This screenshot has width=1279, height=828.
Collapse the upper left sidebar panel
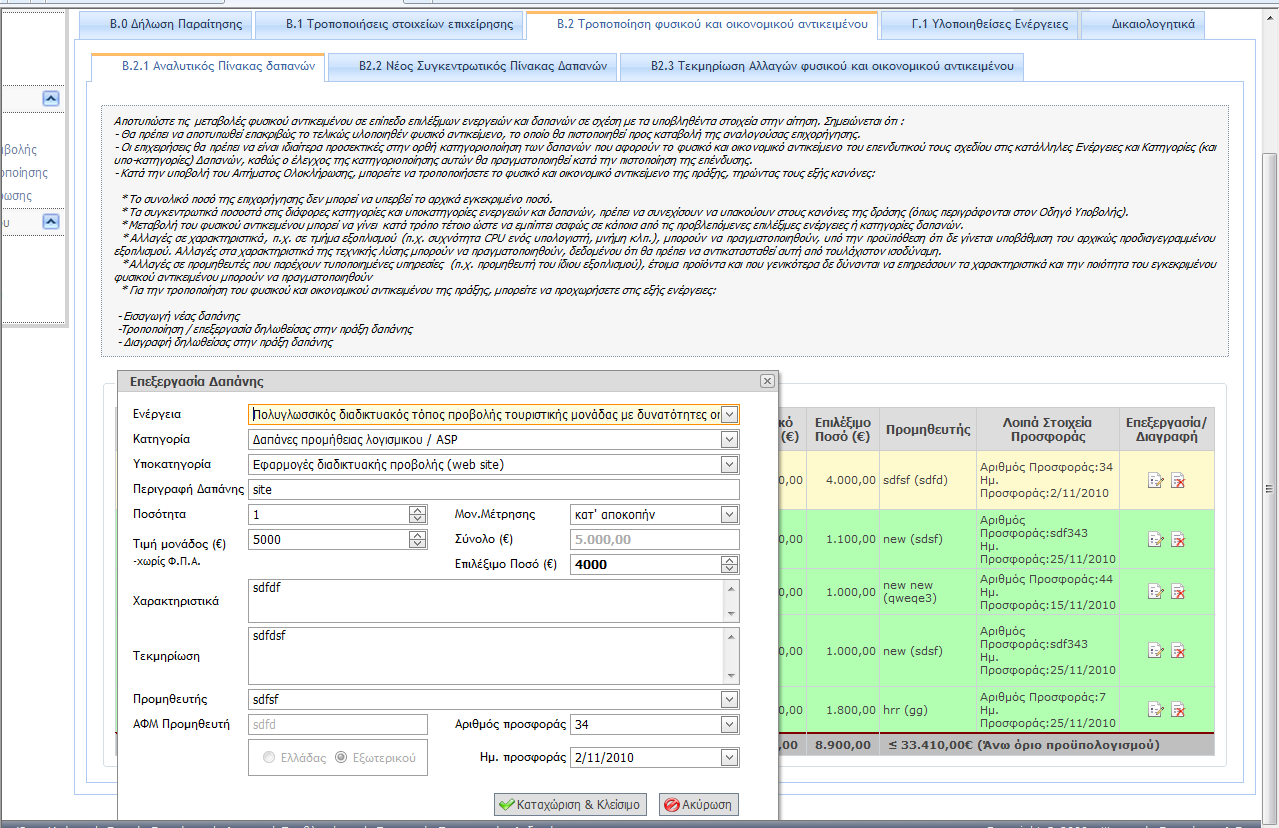point(52,99)
